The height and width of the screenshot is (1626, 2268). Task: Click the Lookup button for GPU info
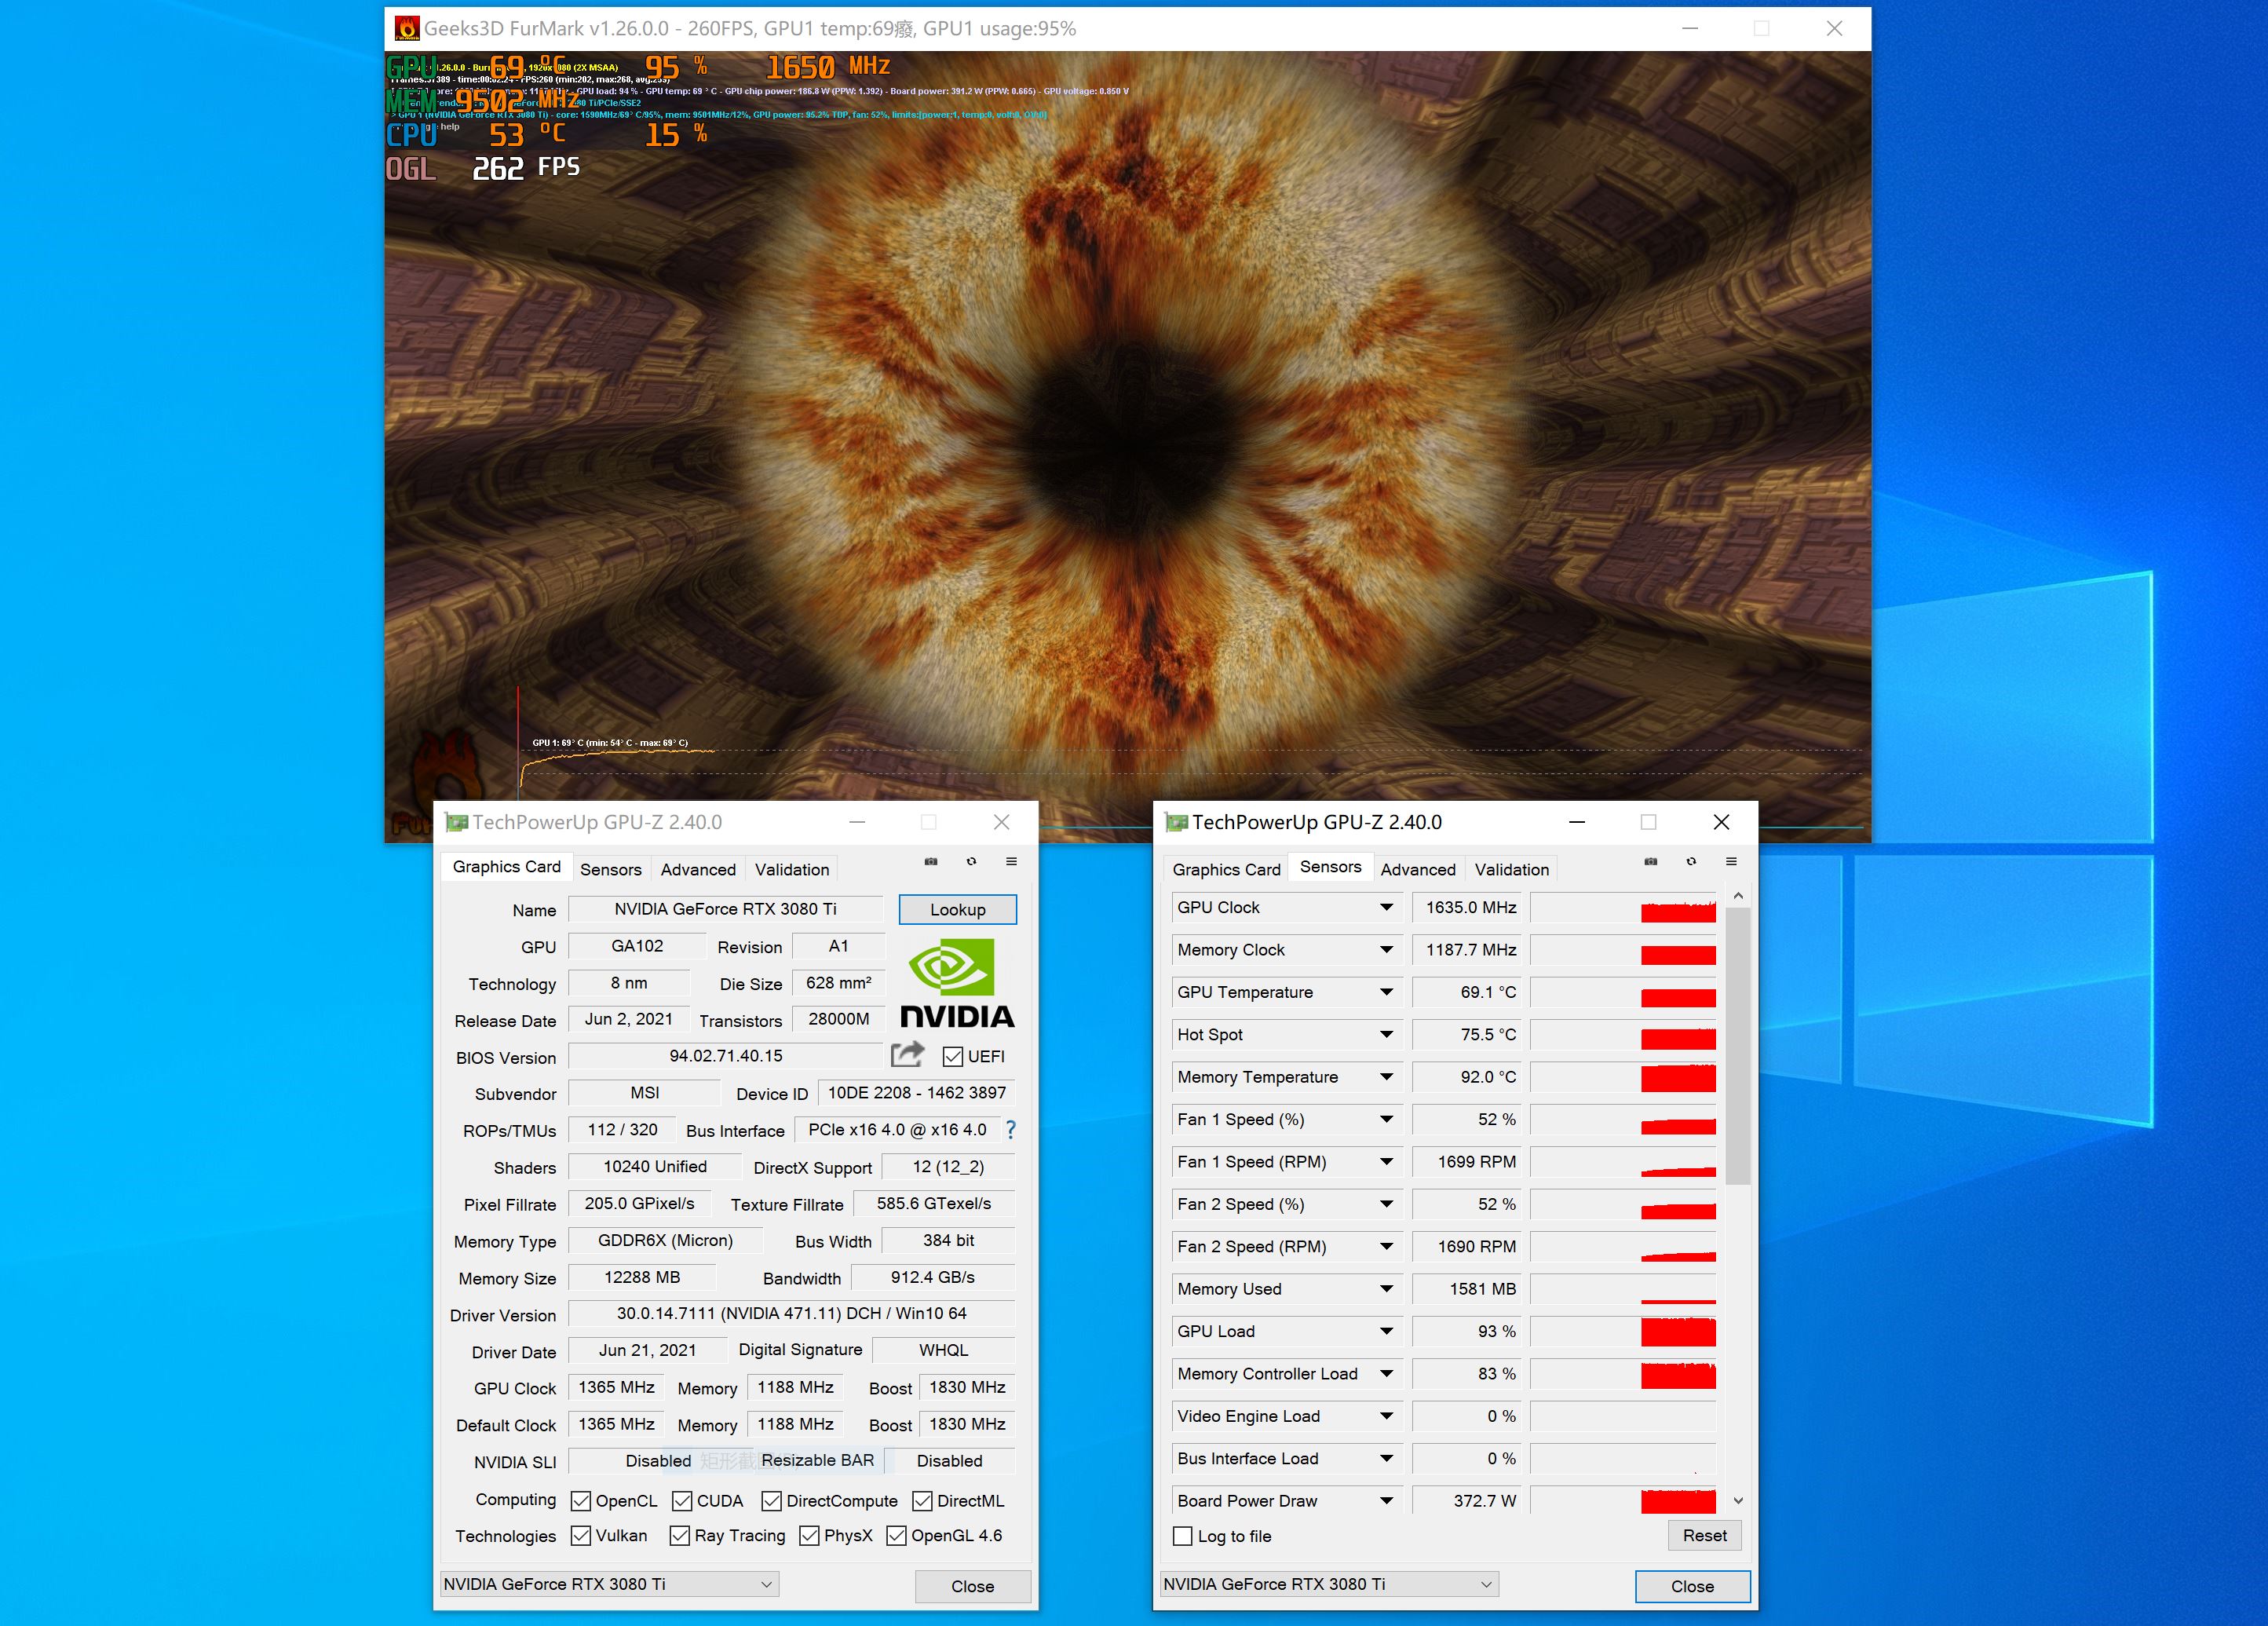957,910
